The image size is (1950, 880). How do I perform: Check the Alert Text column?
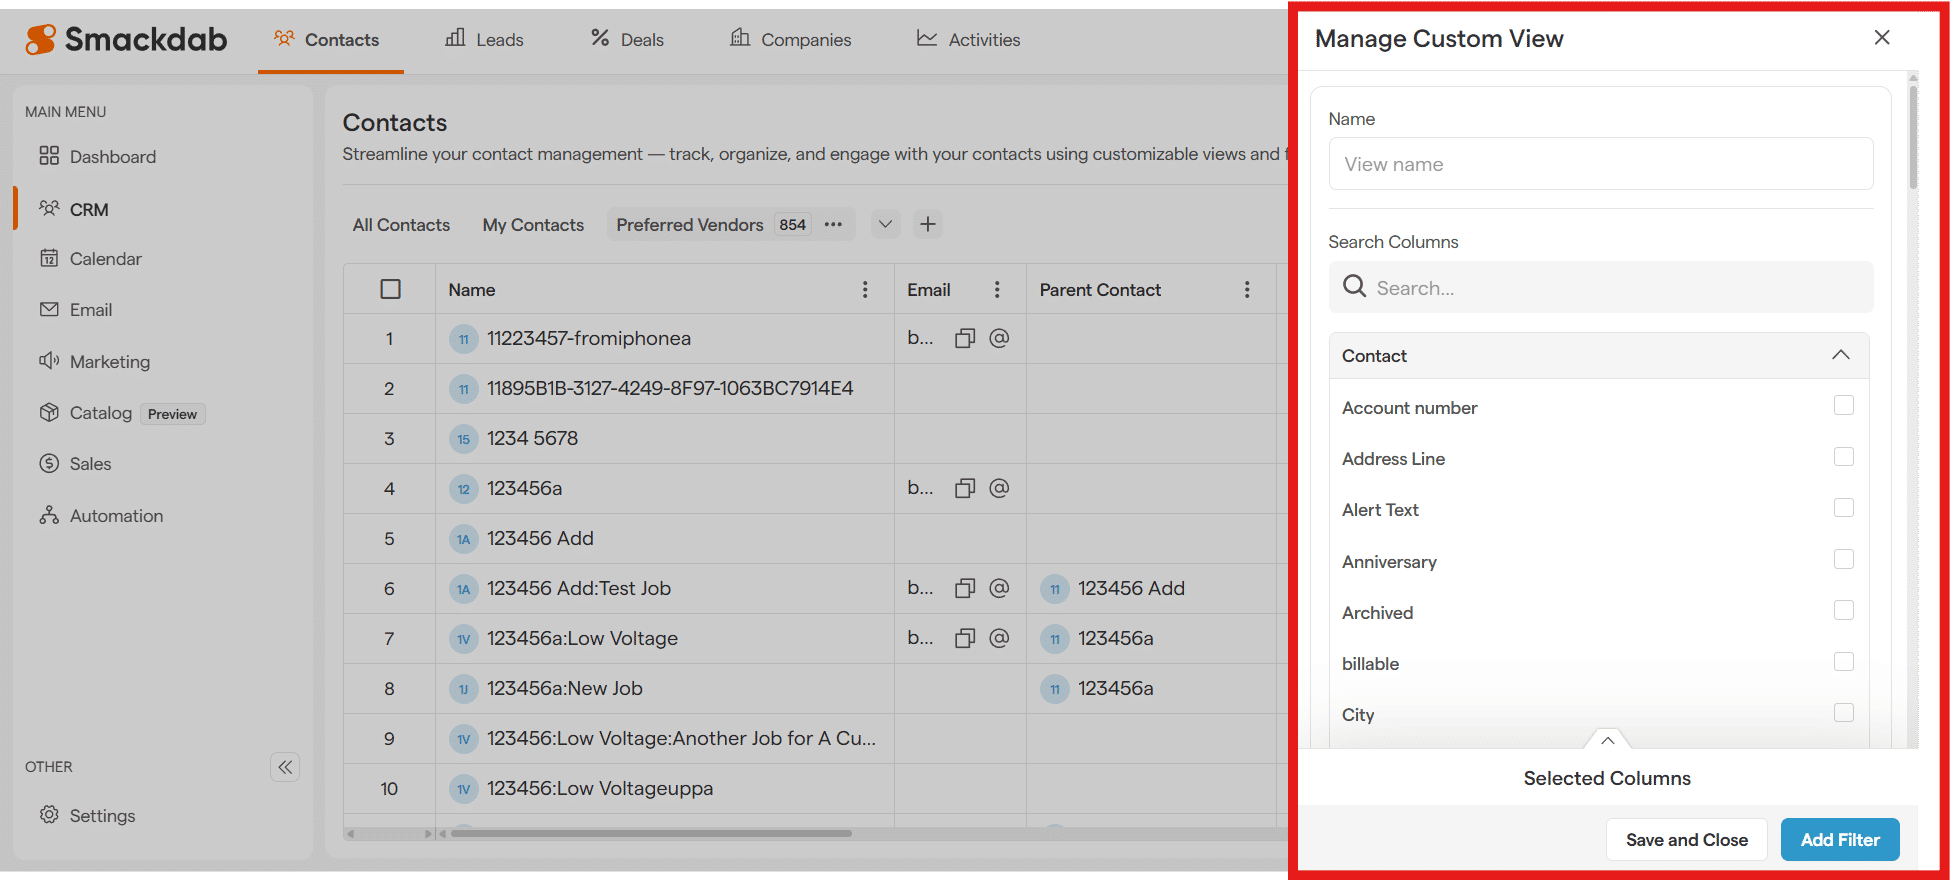point(1844,508)
